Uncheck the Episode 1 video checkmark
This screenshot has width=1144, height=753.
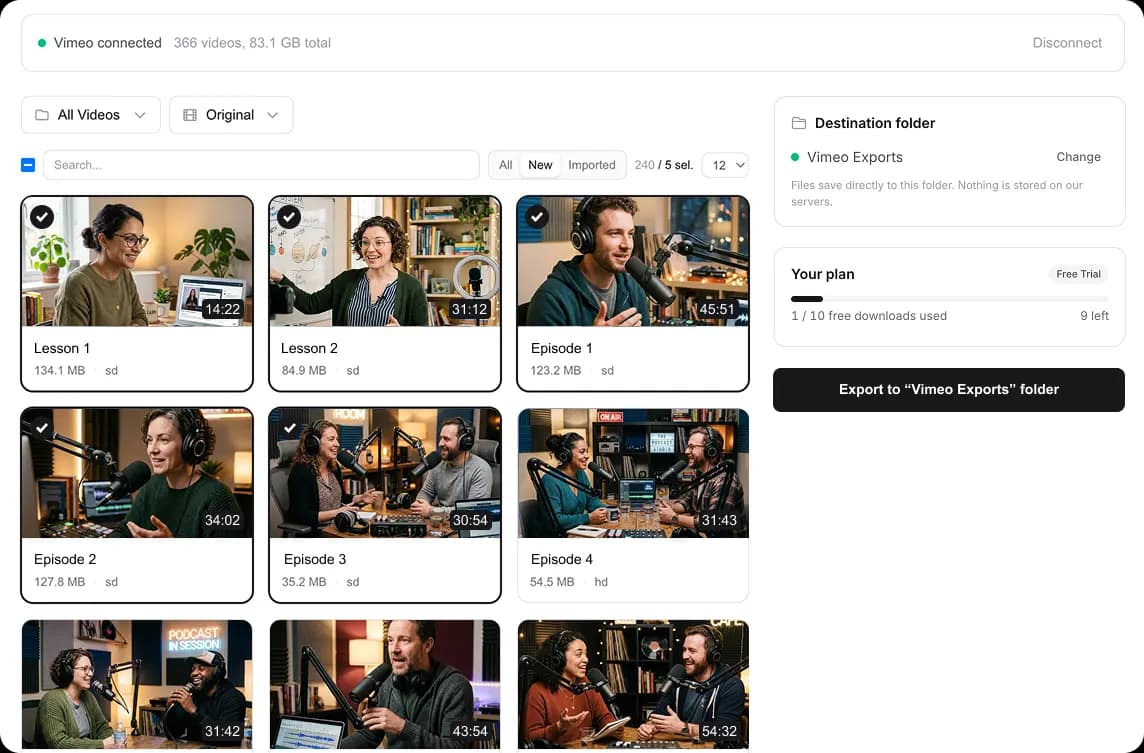click(537, 216)
